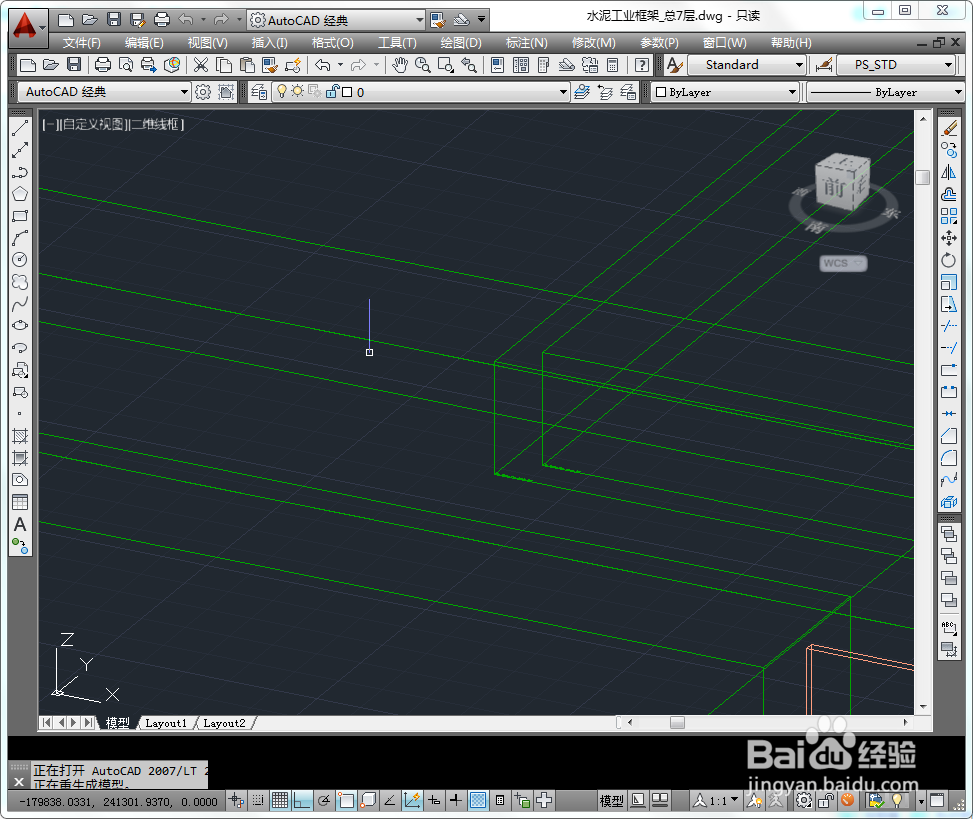973x819 pixels.
Task: Select the Fillet modify tool
Action: click(949, 458)
